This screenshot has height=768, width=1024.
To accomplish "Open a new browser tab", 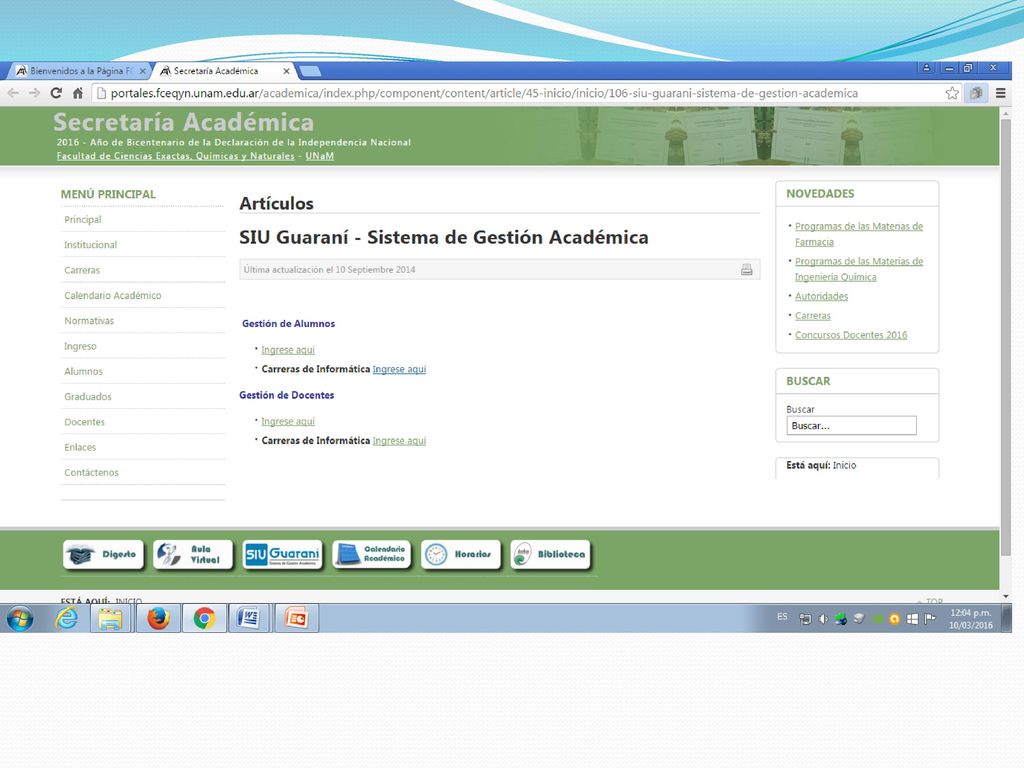I will (x=310, y=71).
